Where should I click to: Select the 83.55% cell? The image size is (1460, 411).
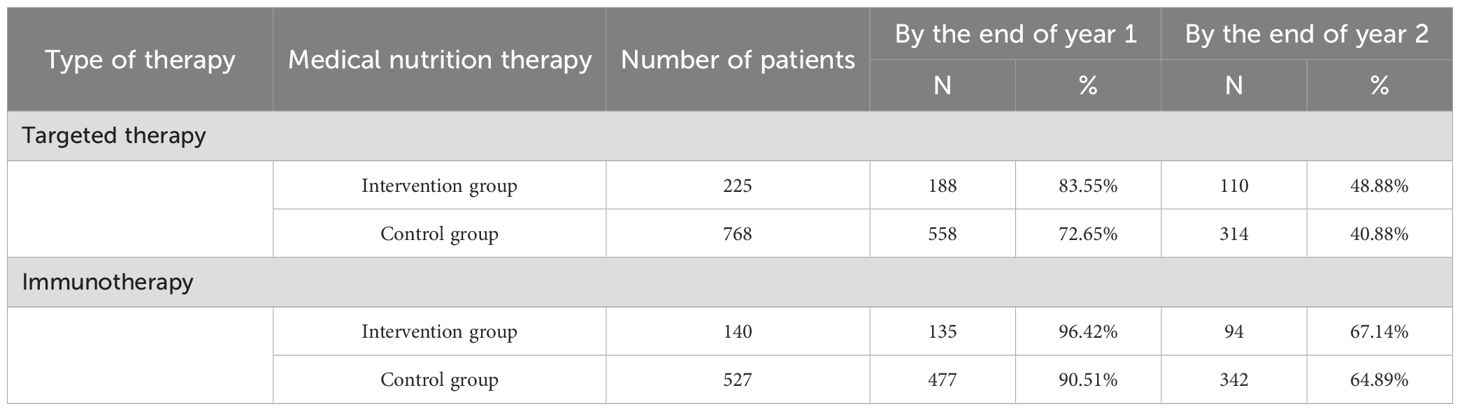click(1088, 185)
